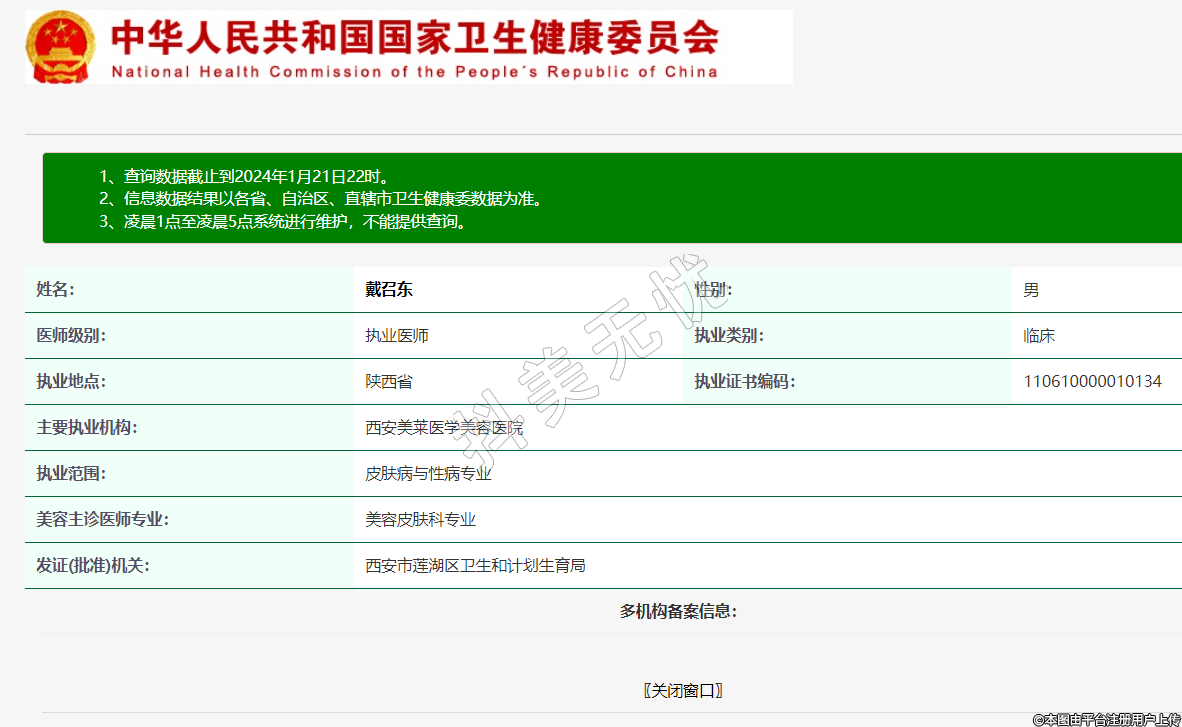Click the national emblem logo
The width and height of the screenshot is (1182, 727).
[62, 47]
